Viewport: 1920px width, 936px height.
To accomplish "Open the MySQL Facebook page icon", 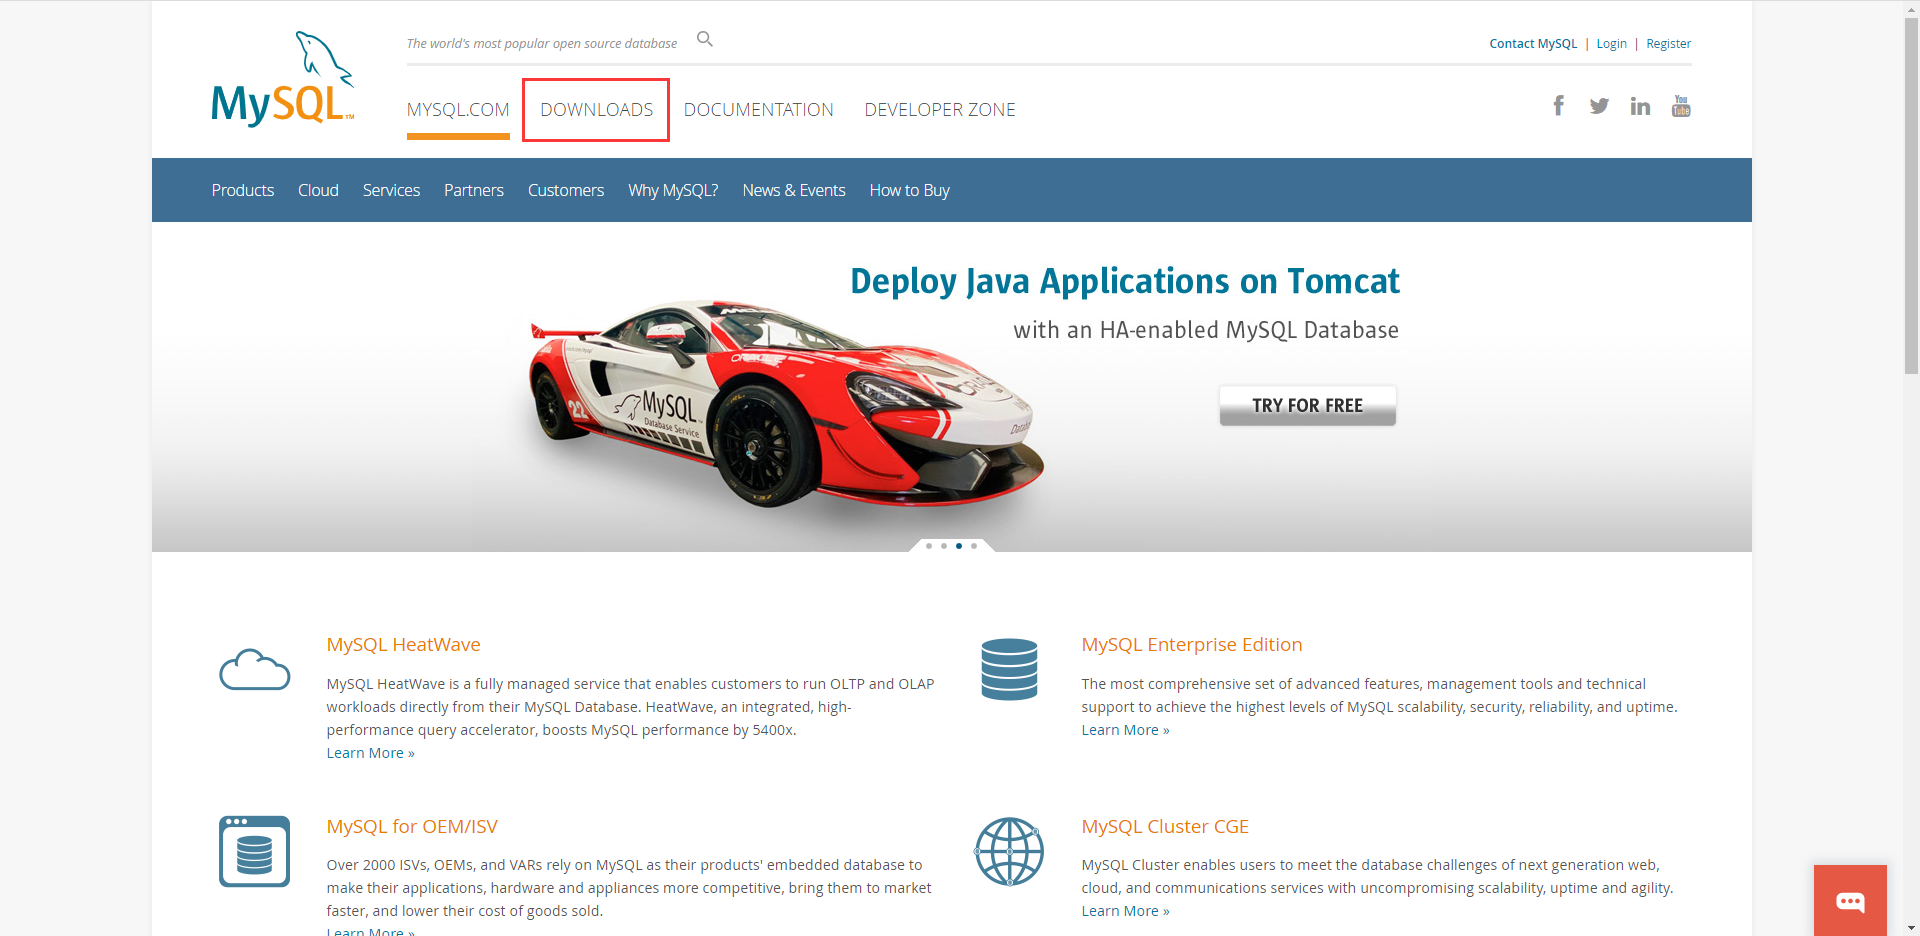I will [1558, 106].
